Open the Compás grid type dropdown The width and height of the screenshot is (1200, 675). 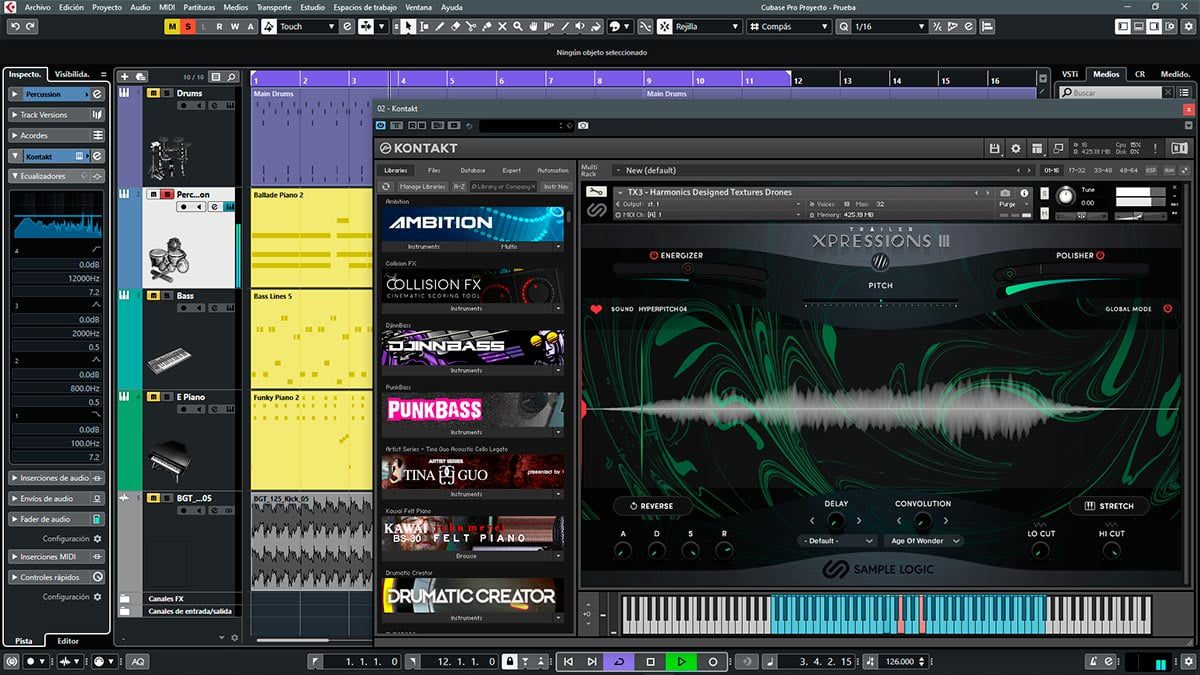pyautogui.click(x=787, y=26)
